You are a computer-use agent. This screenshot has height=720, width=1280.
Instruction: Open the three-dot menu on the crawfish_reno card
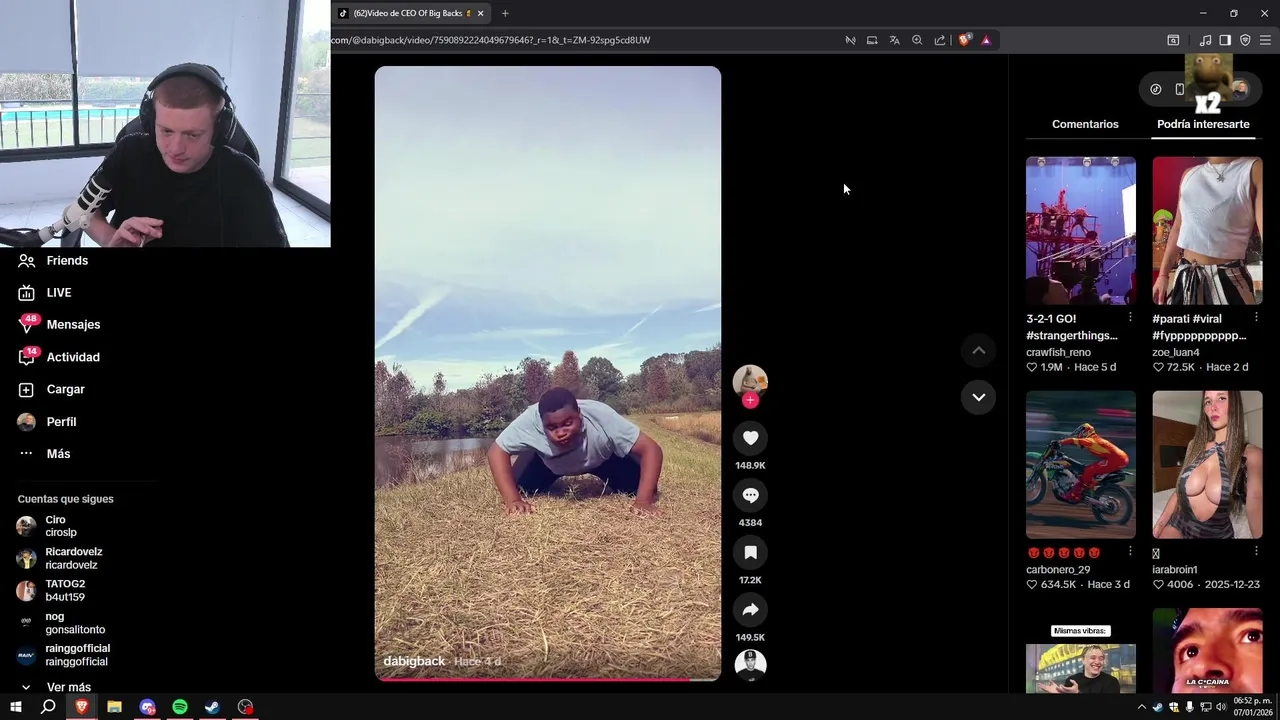[x=1130, y=317]
